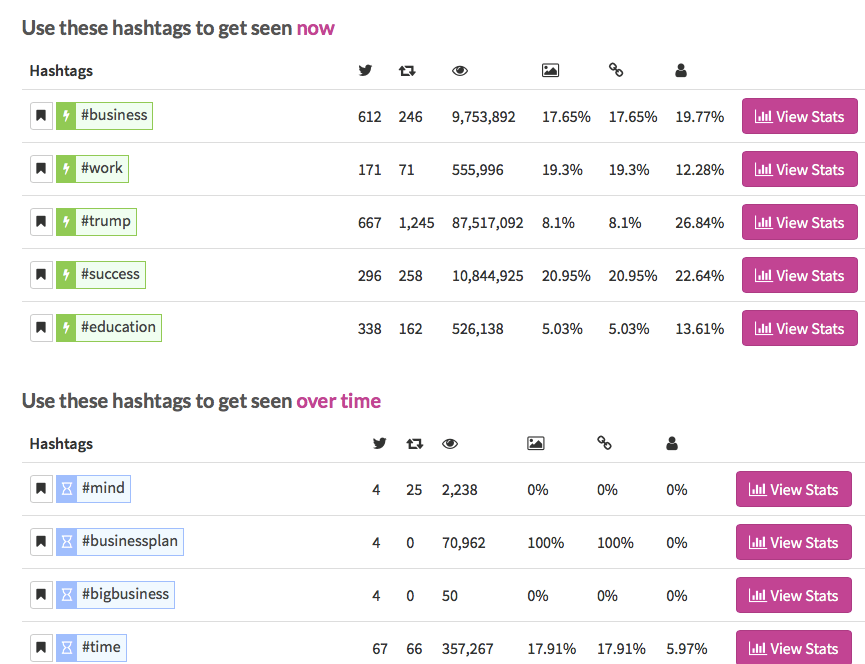Click the eye impressions icon in top table
This screenshot has width=865, height=664.
point(460,71)
